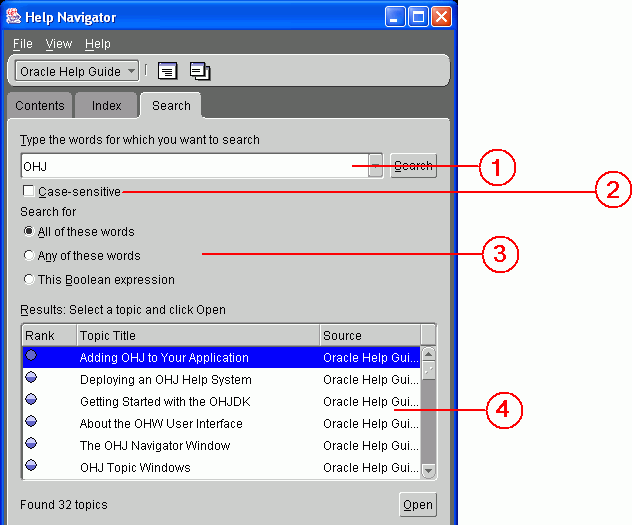
Task: Select result 'OHJ Topic Windows'
Action: click(x=221, y=467)
